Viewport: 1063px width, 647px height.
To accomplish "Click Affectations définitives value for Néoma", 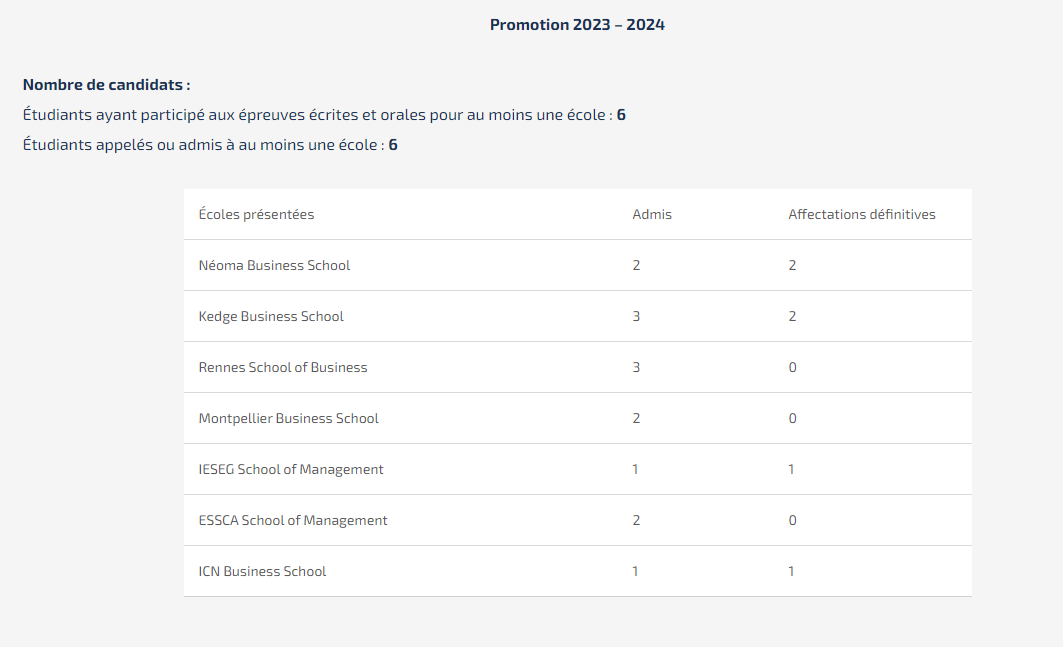I will pyautogui.click(x=792, y=265).
